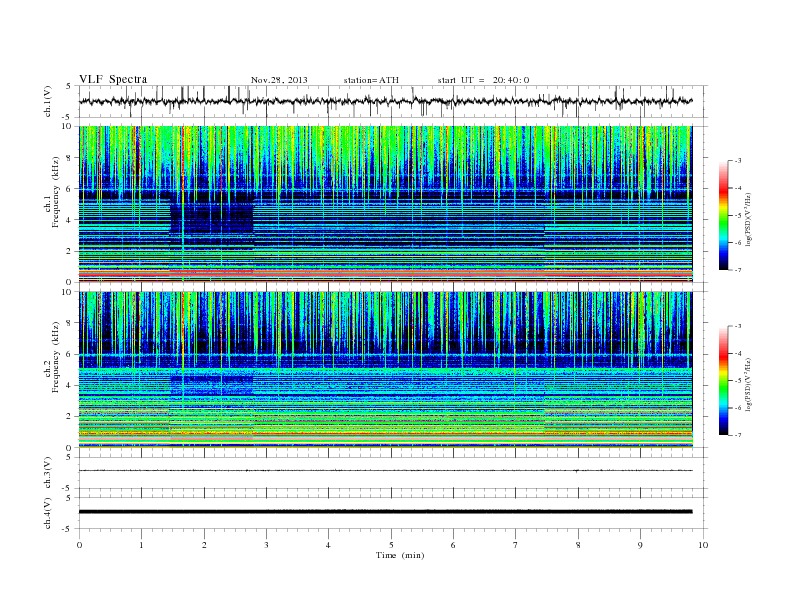The width and height of the screenshot is (792, 612).
Task: Click time axis tick label "4"
Action: click(328, 545)
